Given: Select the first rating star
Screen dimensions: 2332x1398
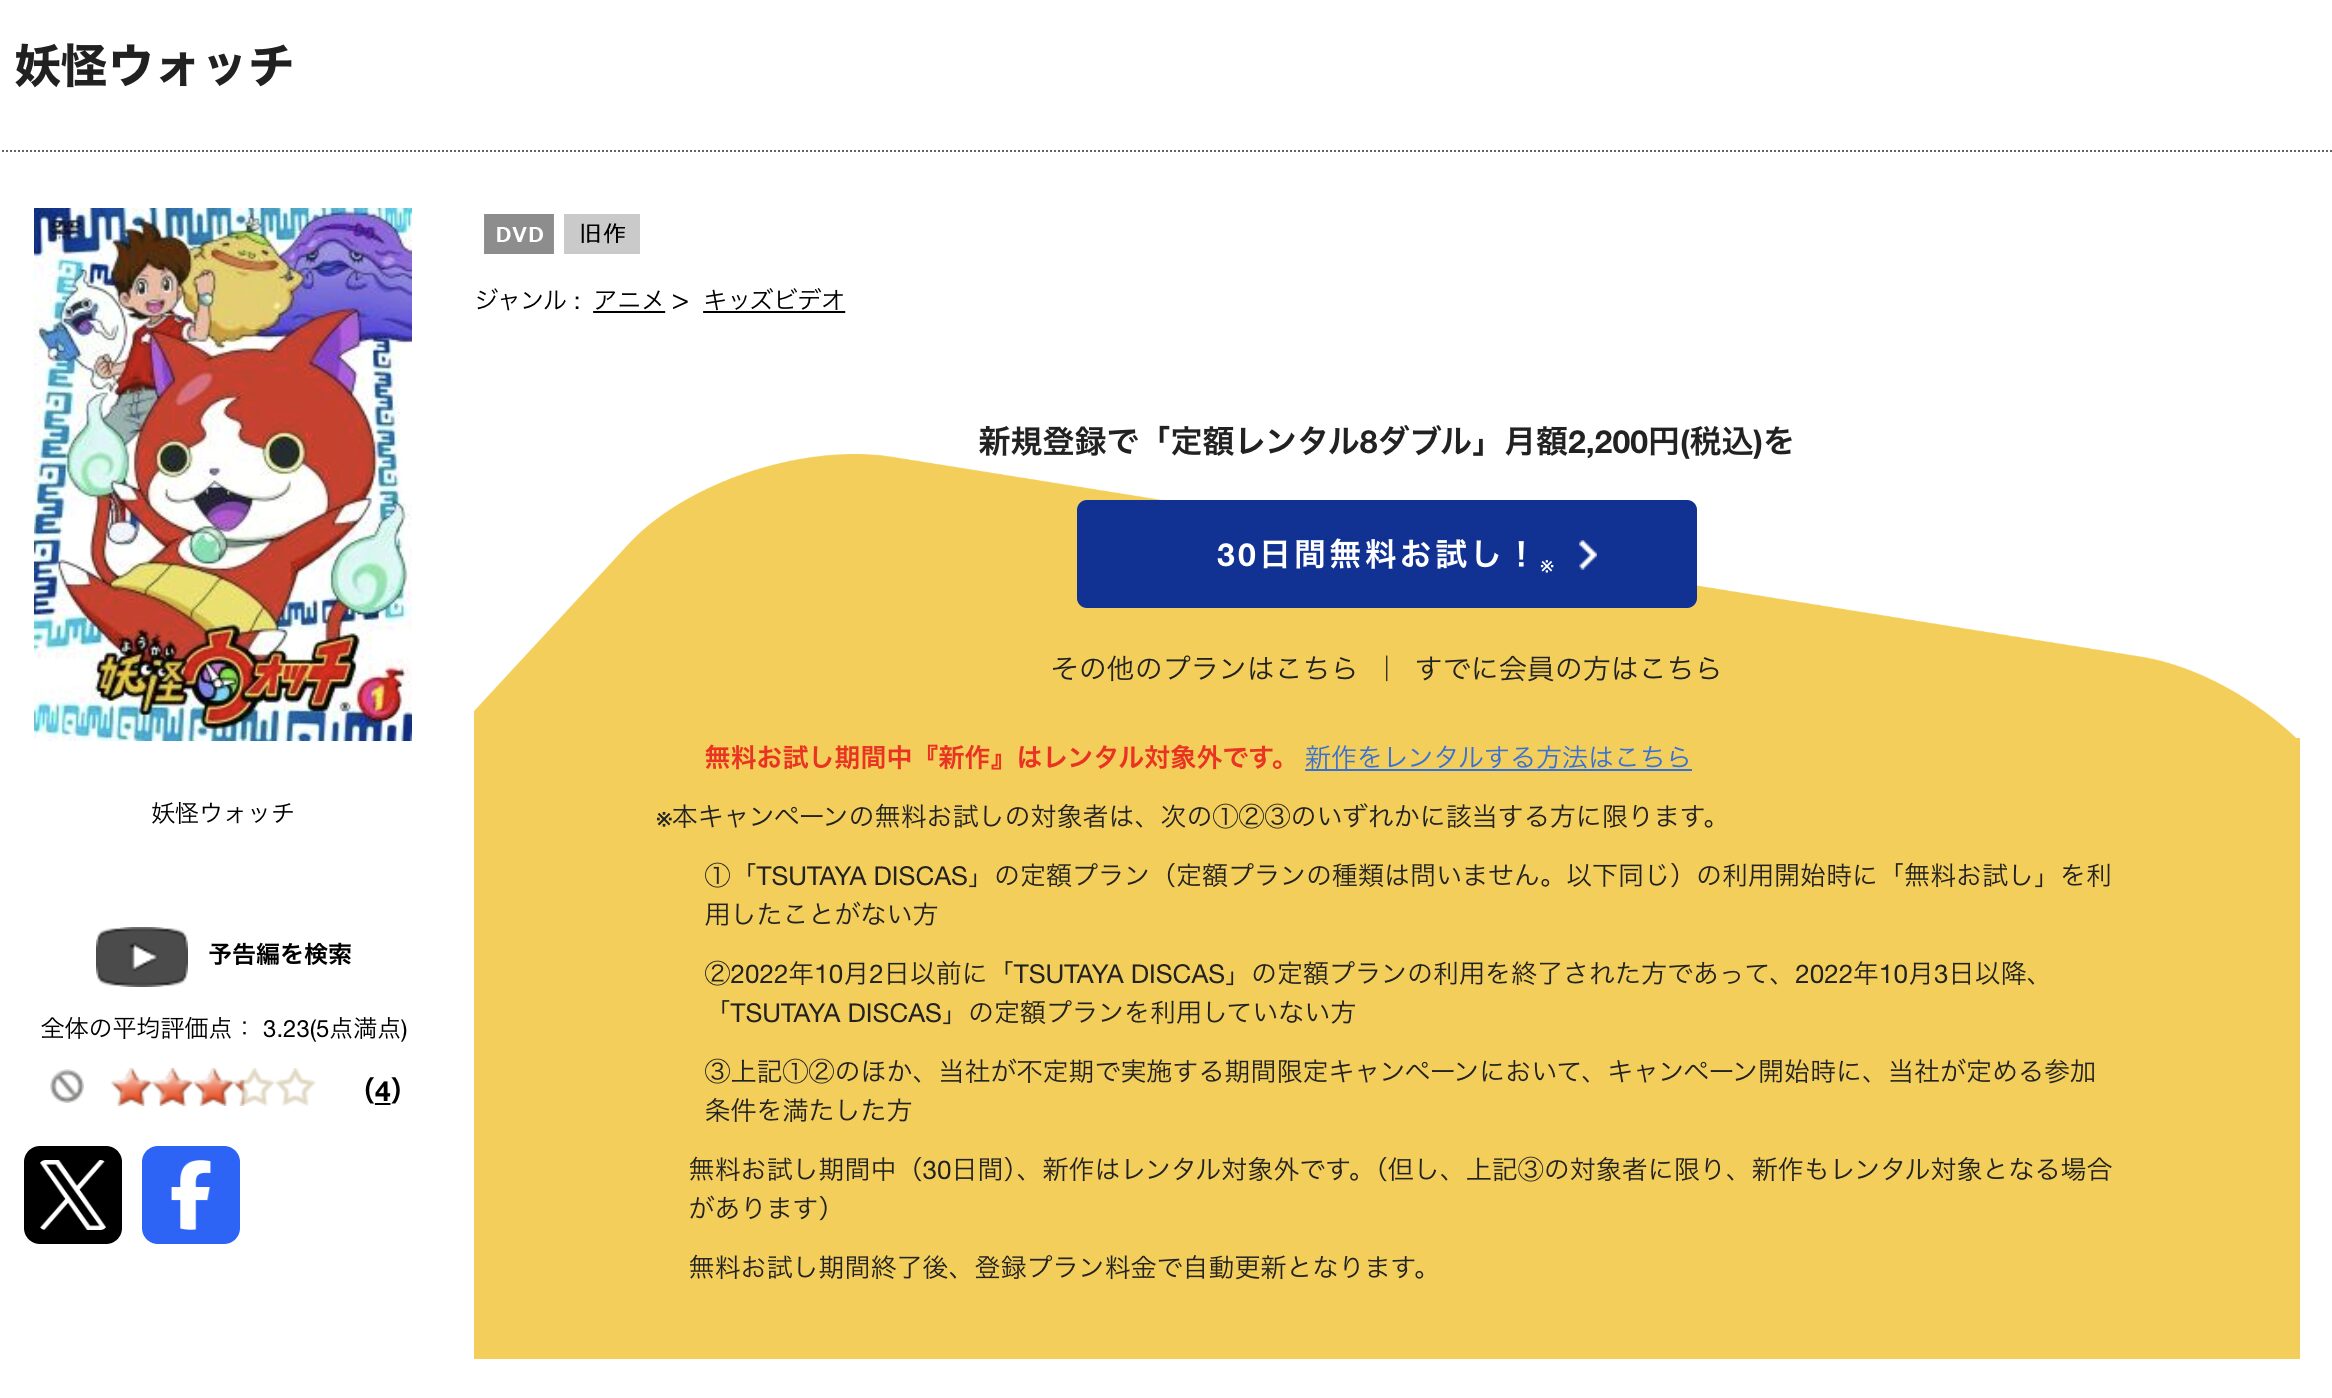Looking at the screenshot, I should (x=131, y=1088).
